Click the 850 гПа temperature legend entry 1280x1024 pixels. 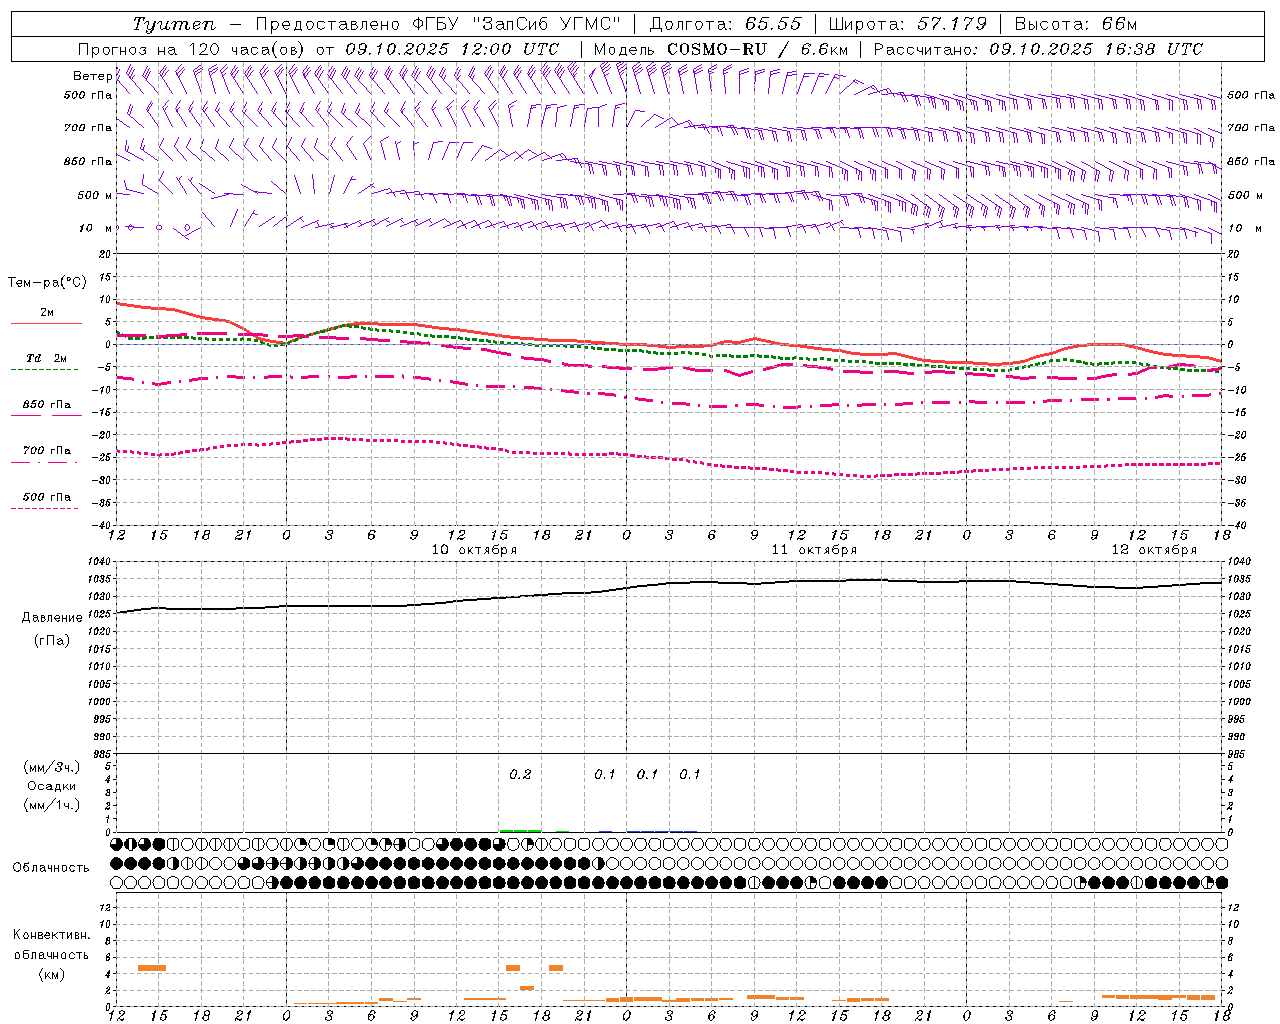[x=46, y=405]
